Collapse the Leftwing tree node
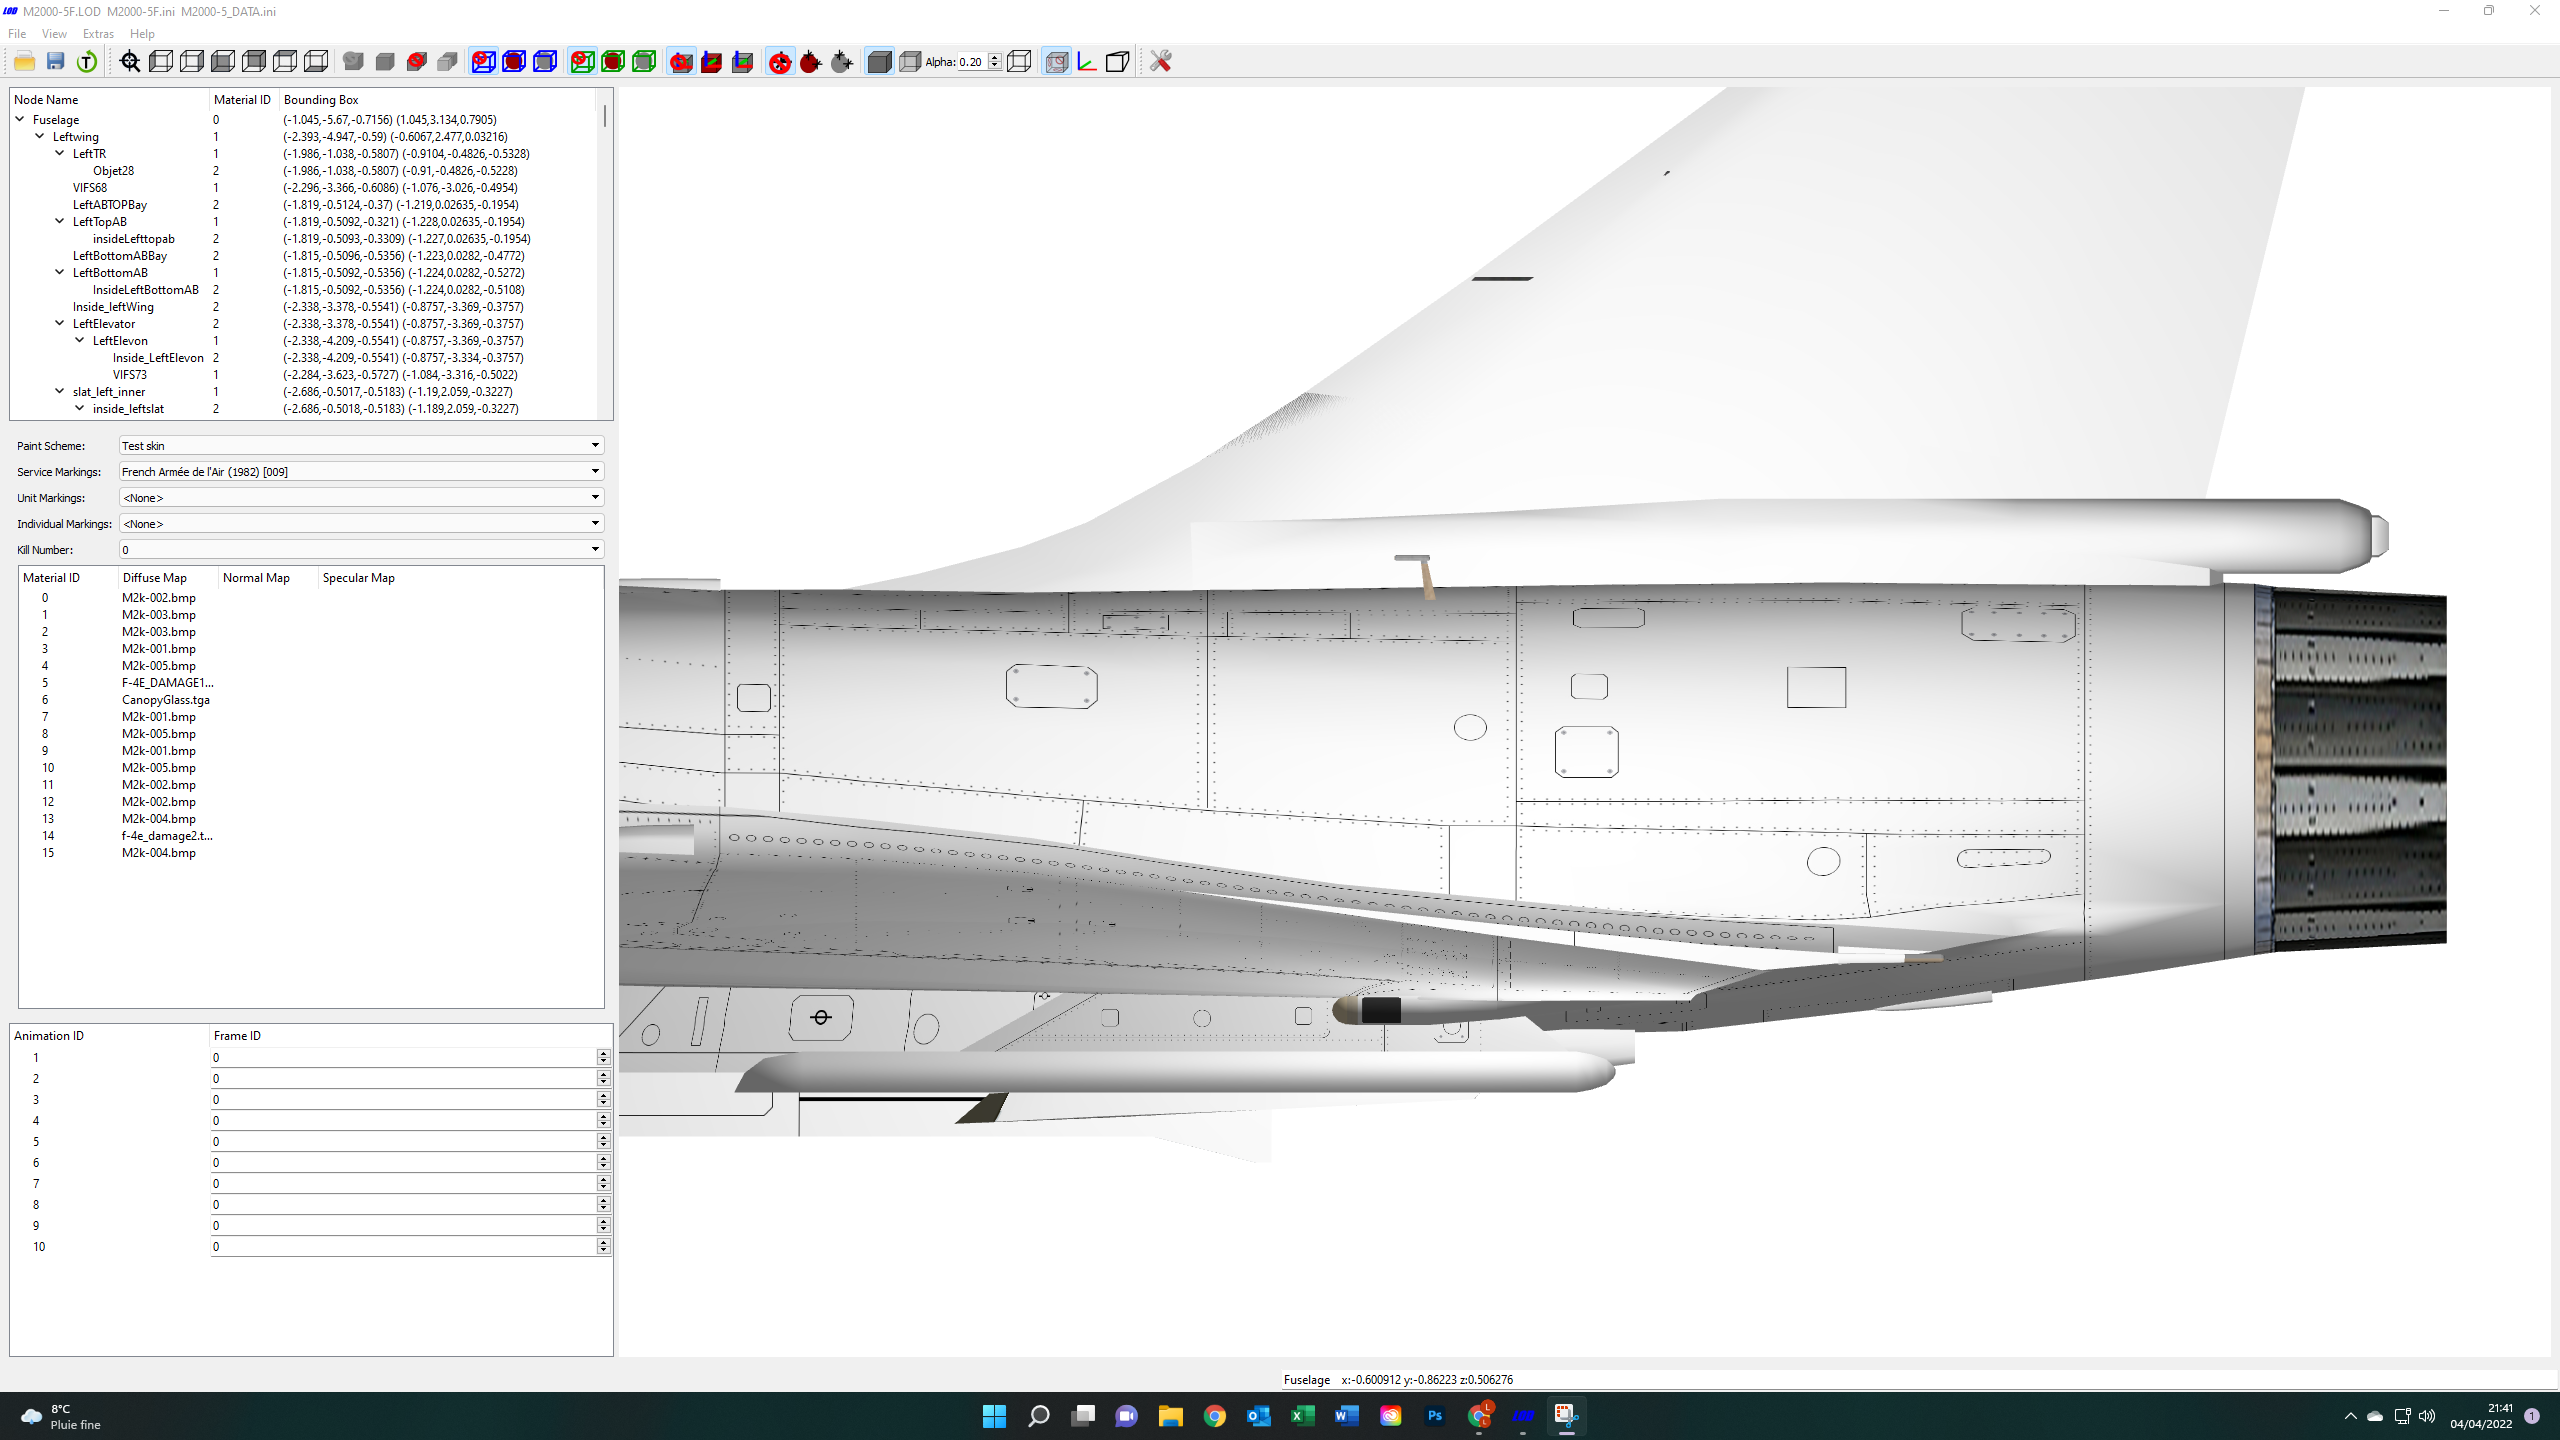This screenshot has height=1440, width=2560. tap(40, 137)
